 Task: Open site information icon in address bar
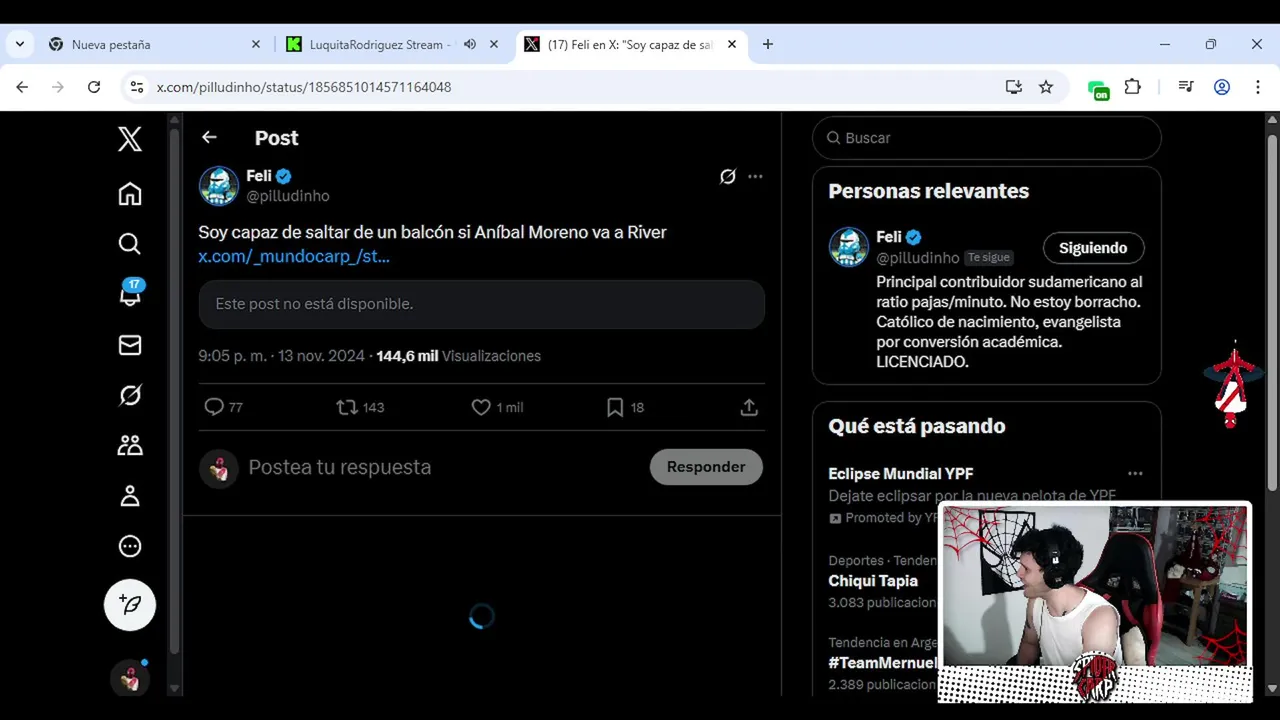click(137, 87)
